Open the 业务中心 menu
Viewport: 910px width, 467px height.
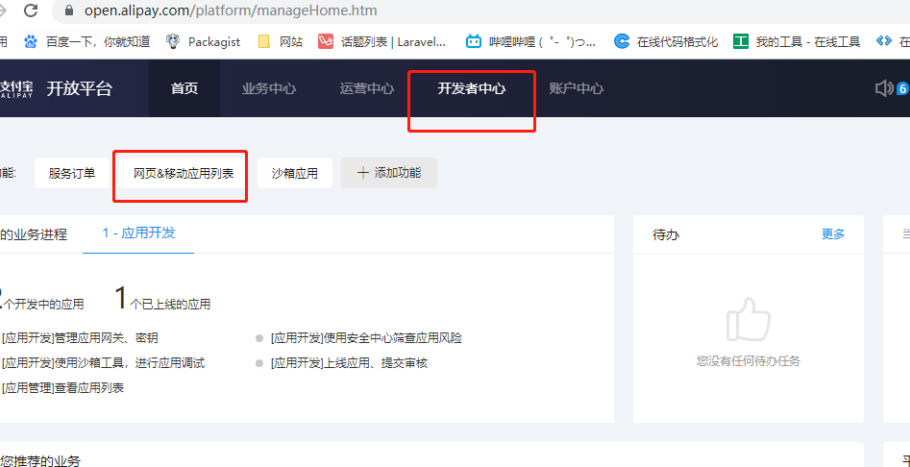coord(269,88)
